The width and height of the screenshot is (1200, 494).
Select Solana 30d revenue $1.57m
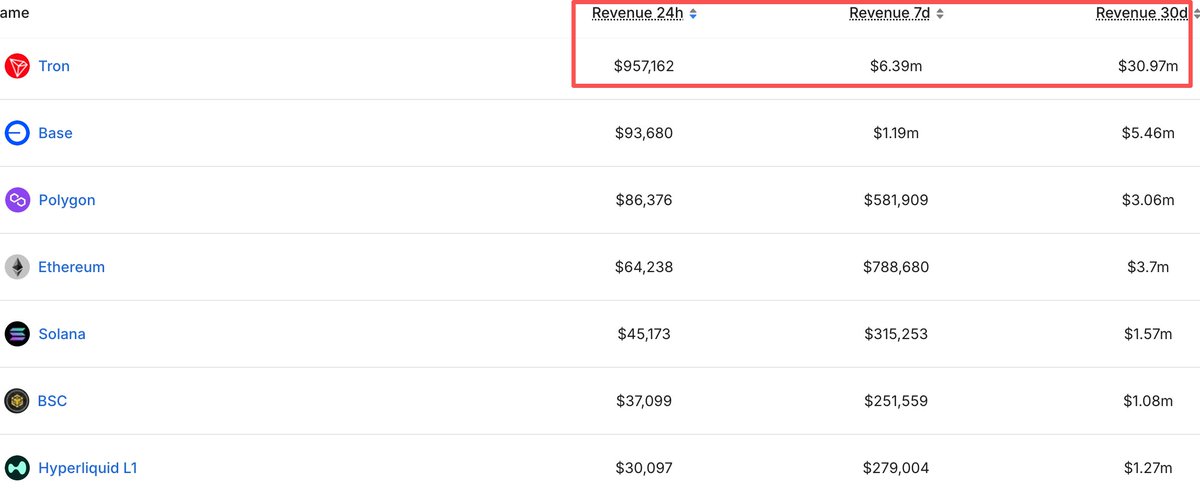tap(1148, 334)
